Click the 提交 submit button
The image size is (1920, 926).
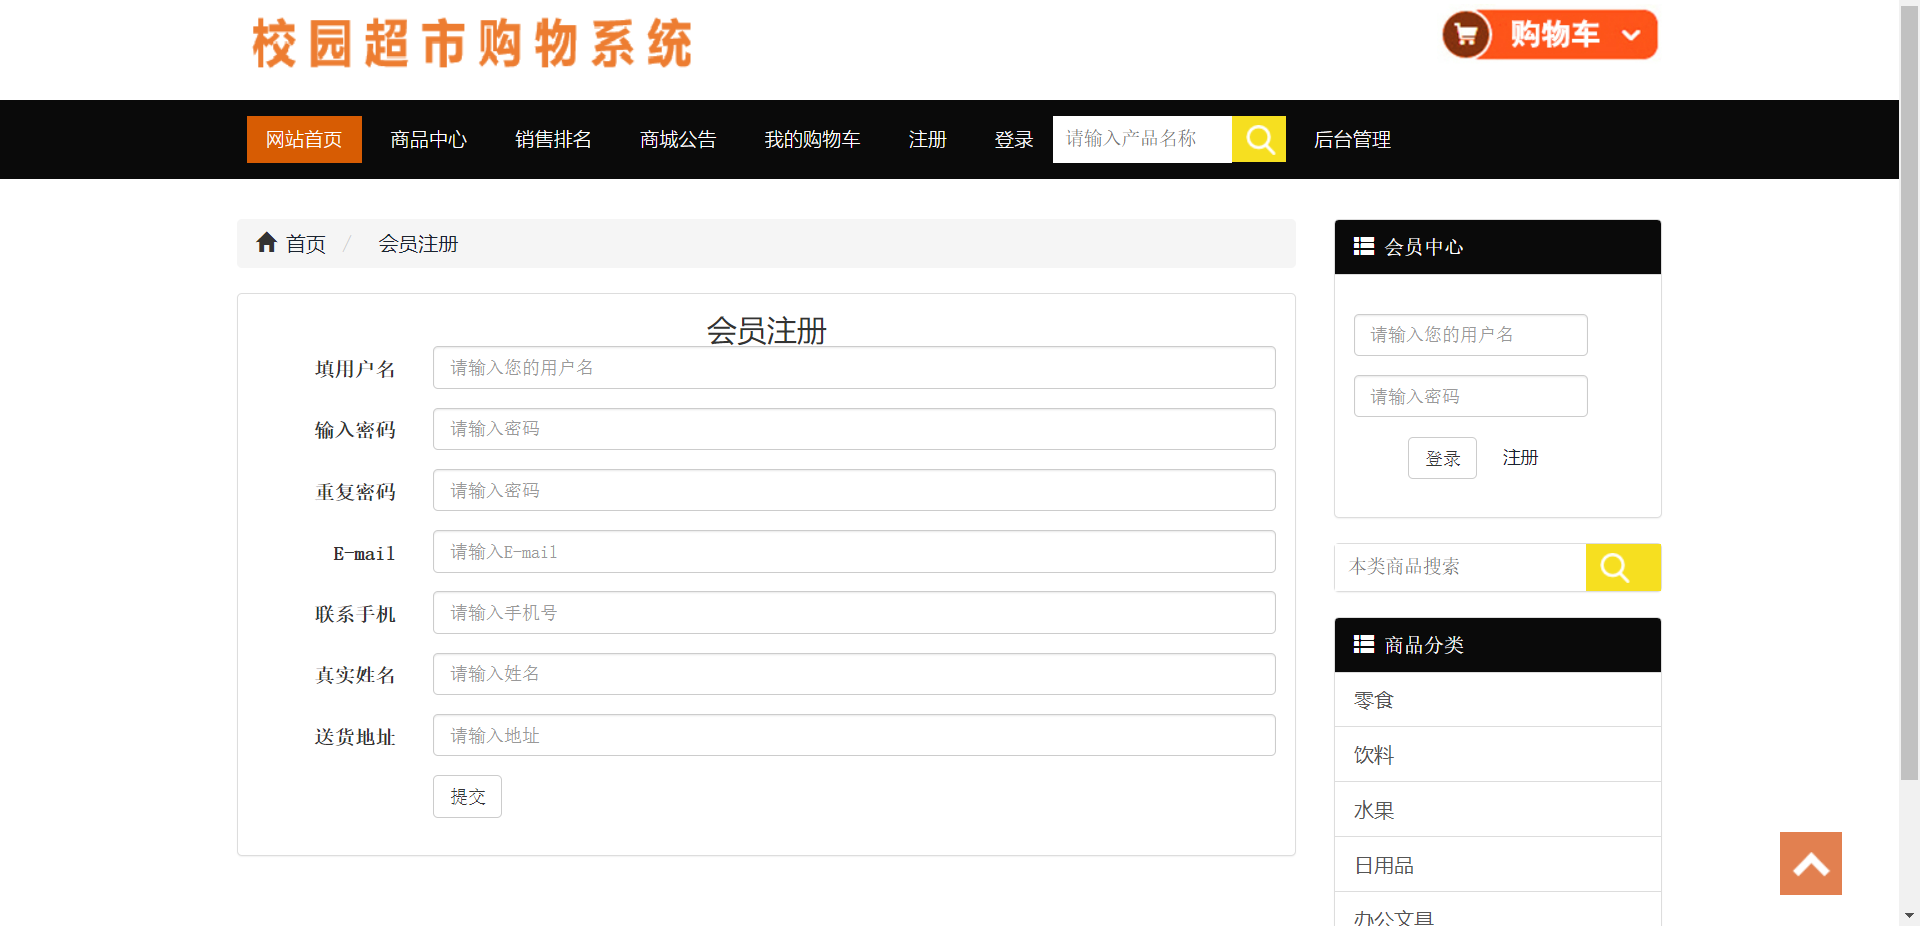pyautogui.click(x=466, y=796)
